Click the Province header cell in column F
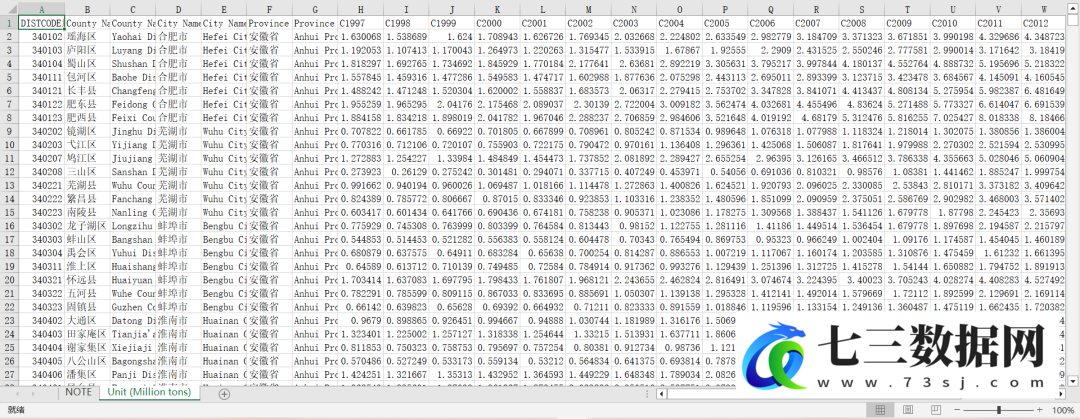Screen dimensions: 1080x419 pyautogui.click(x=269, y=23)
